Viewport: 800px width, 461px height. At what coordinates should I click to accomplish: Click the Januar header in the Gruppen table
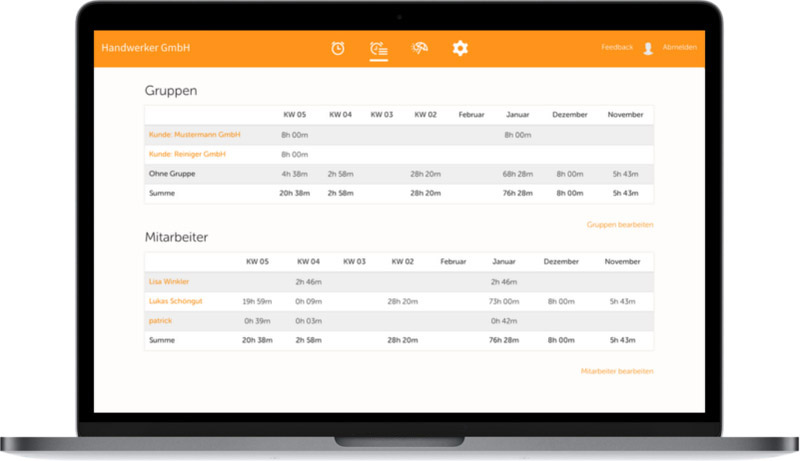517,114
